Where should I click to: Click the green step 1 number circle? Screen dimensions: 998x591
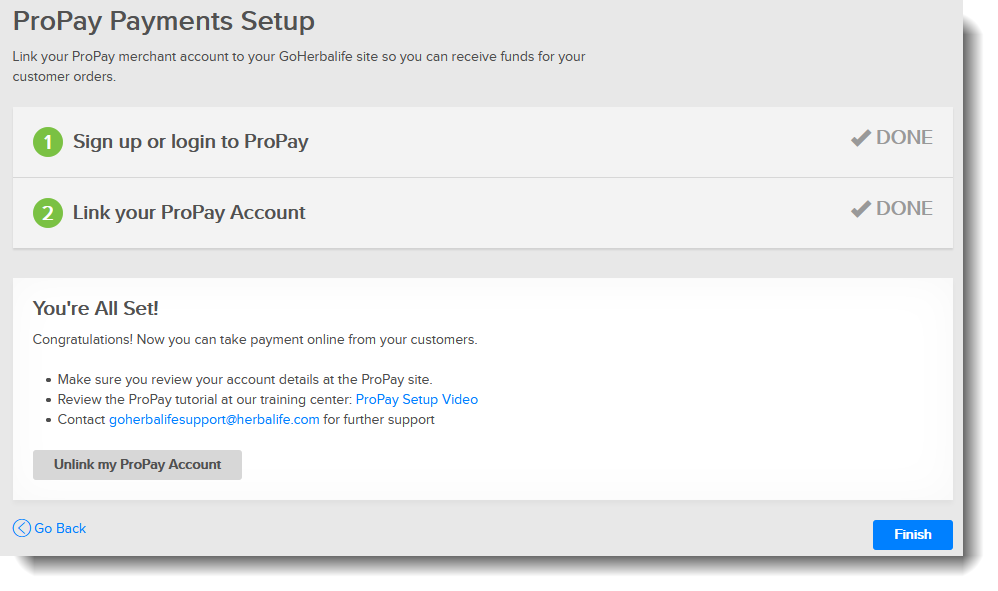(x=47, y=142)
